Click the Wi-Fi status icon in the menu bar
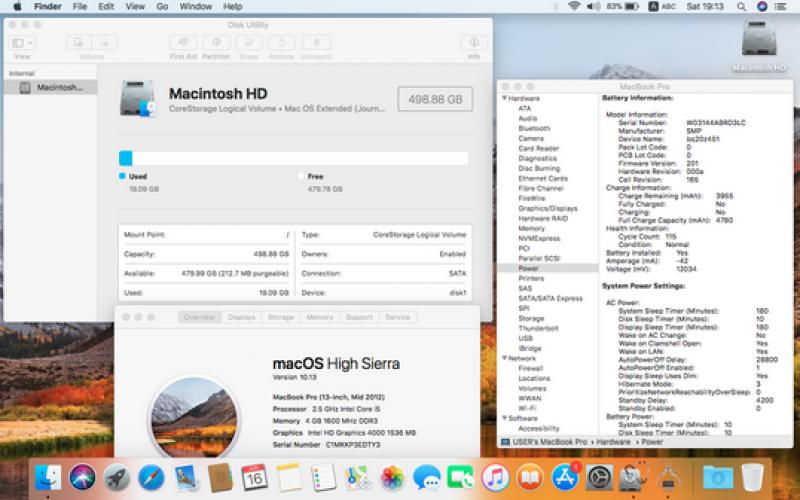The width and height of the screenshot is (800, 500). click(x=574, y=6)
